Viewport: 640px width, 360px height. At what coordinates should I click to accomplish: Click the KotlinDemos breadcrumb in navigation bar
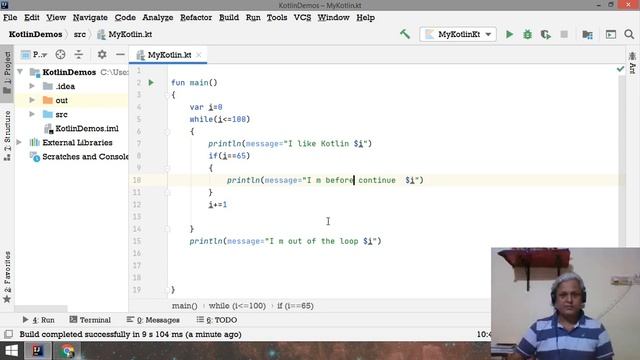coord(36,34)
